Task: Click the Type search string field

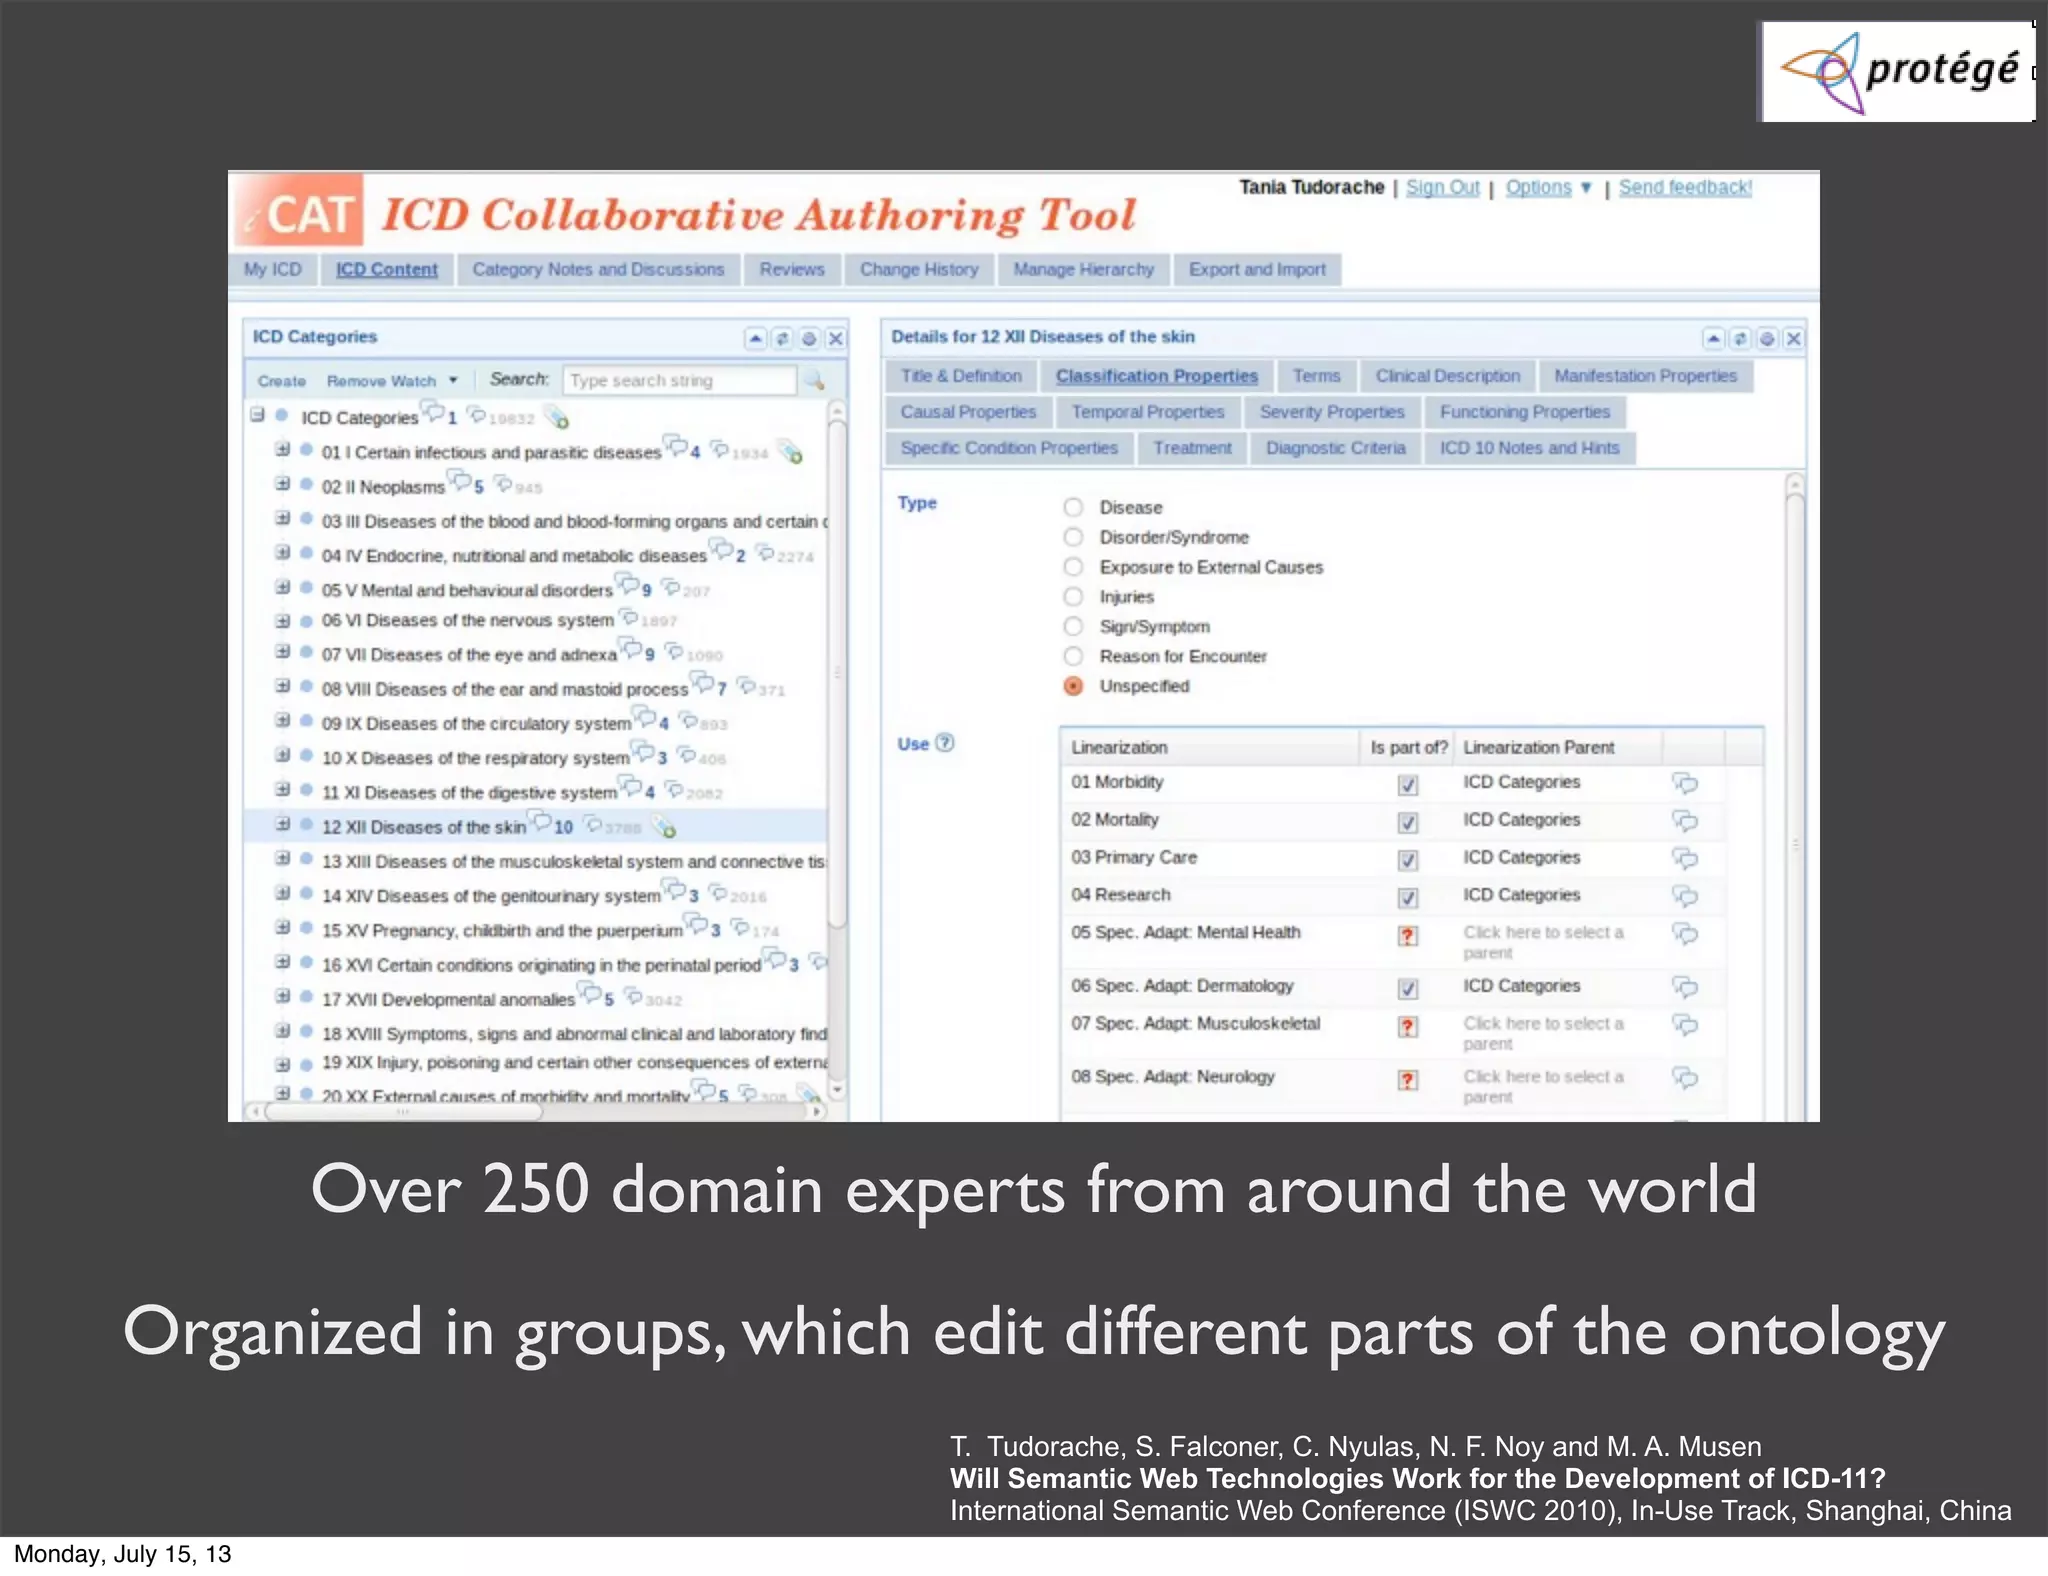Action: coord(680,380)
